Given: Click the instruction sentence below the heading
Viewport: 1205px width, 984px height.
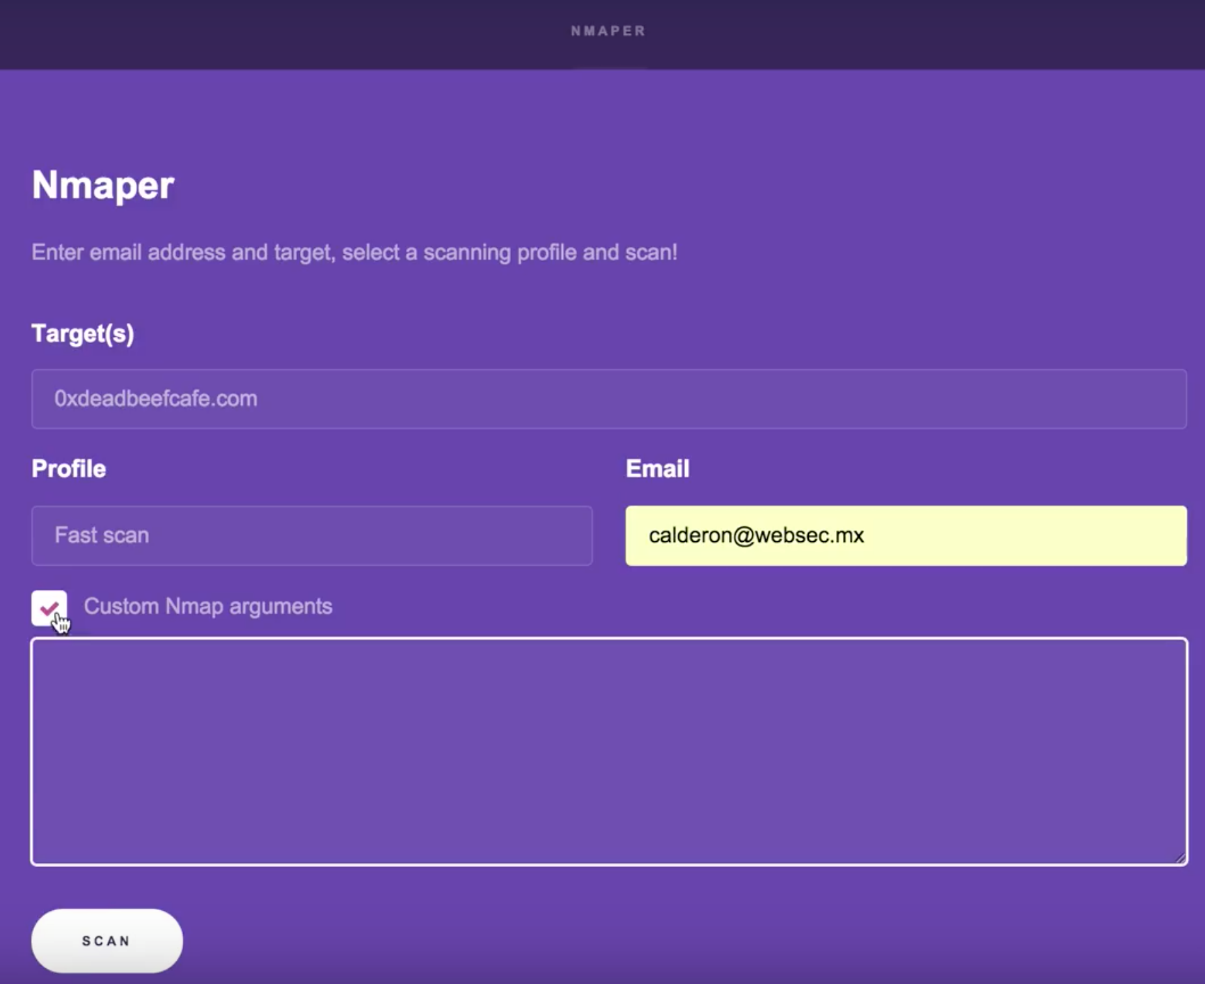Looking at the screenshot, I should [x=354, y=252].
